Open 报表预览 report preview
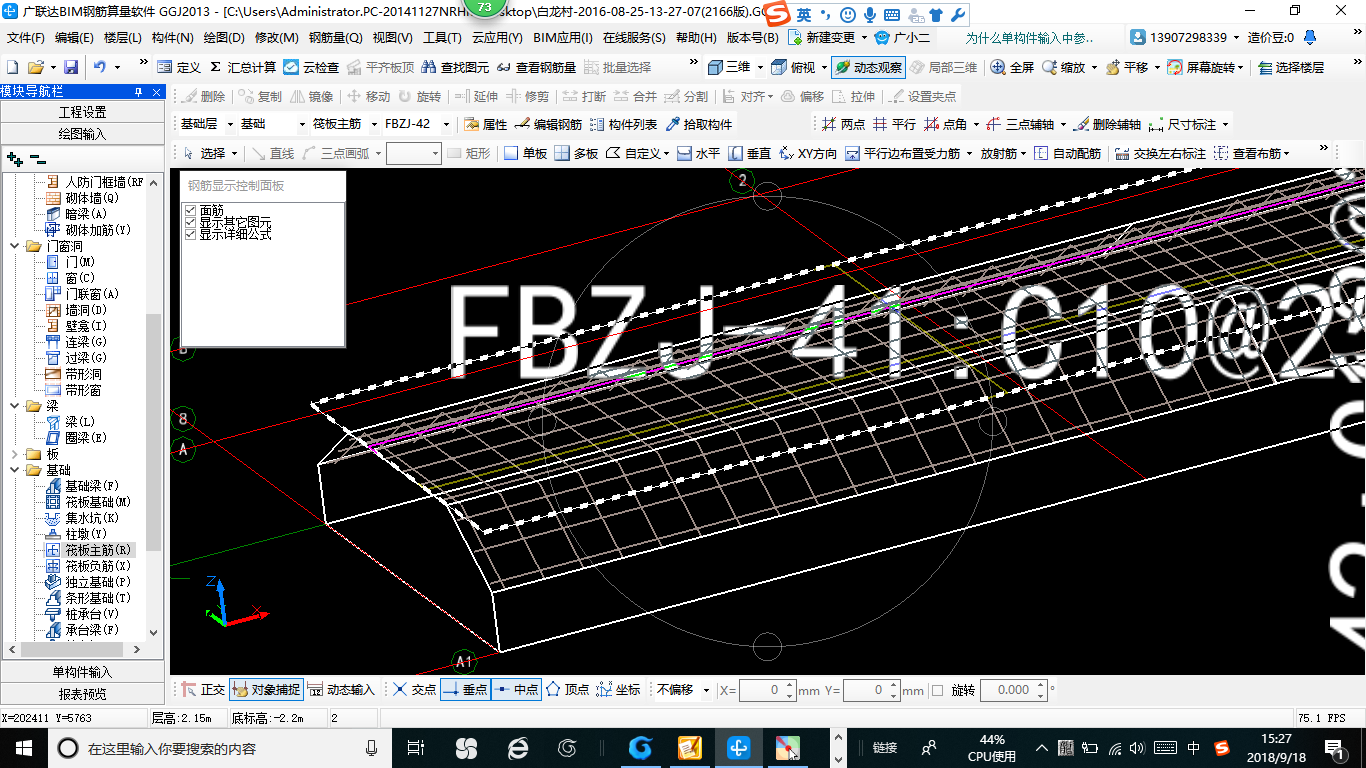The width and height of the screenshot is (1366, 768). point(82,694)
